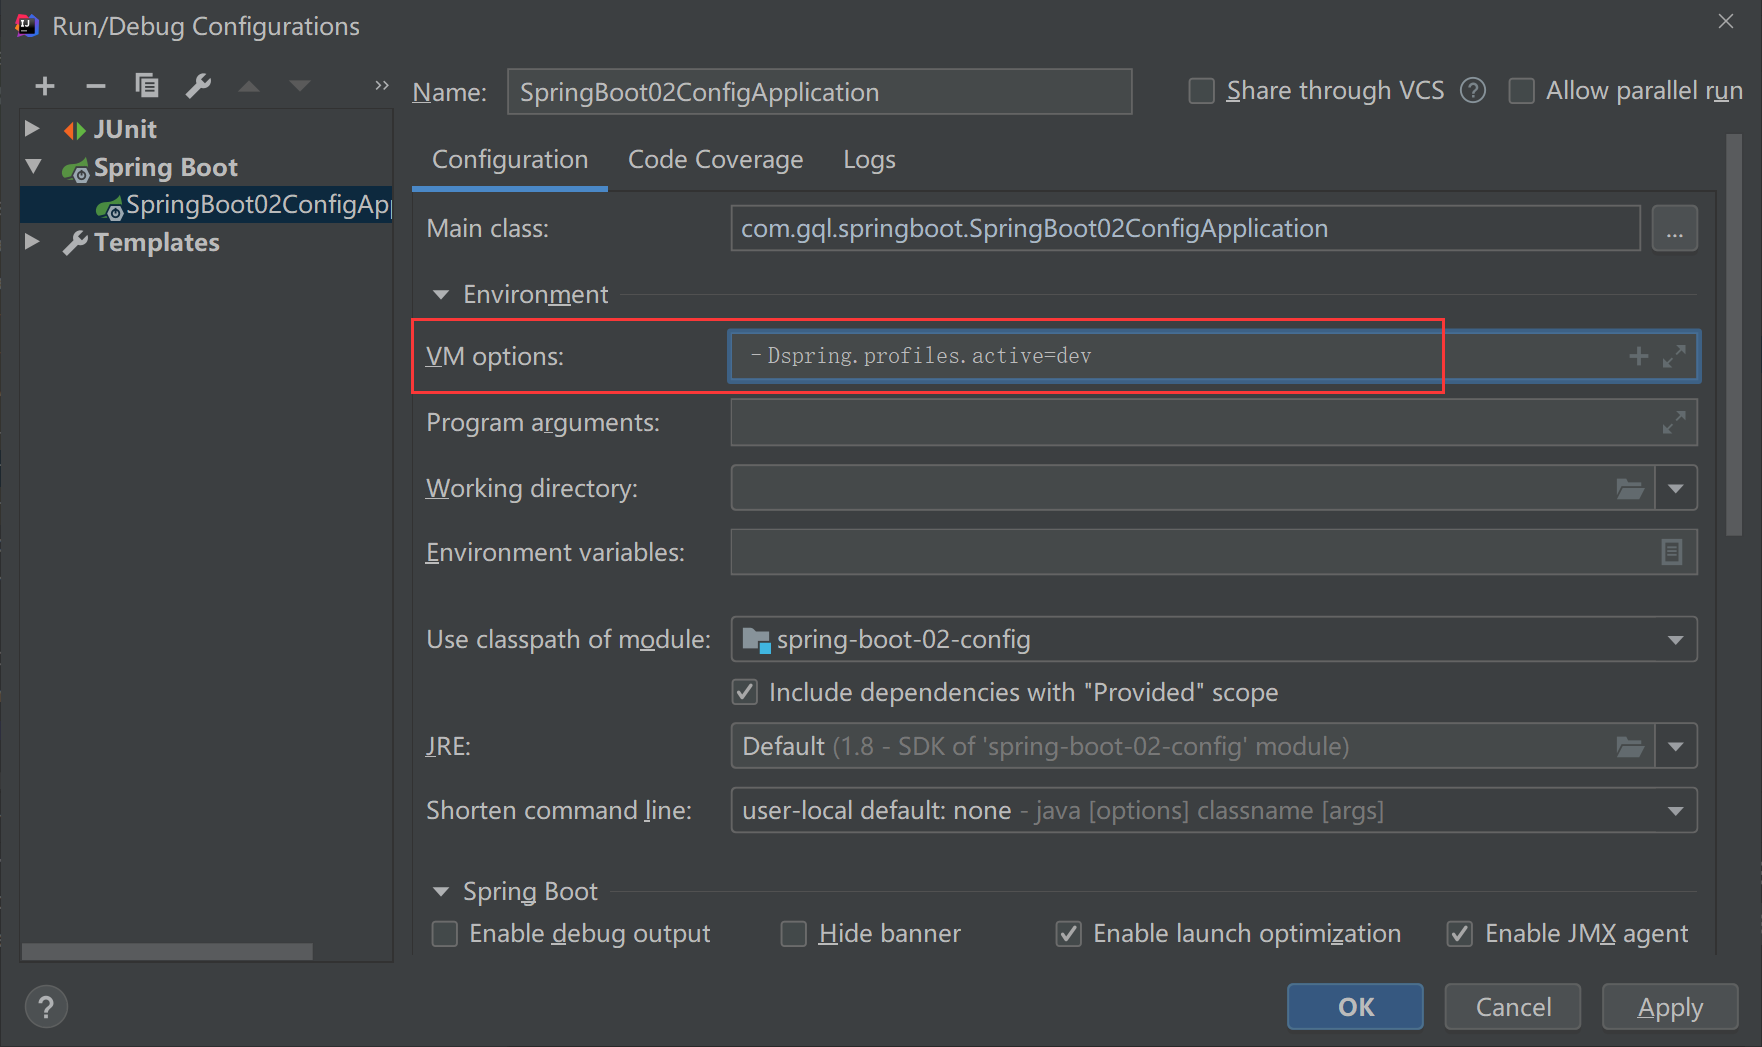The height and width of the screenshot is (1047, 1762).
Task: Edit environment variables list icon
Action: (x=1672, y=552)
